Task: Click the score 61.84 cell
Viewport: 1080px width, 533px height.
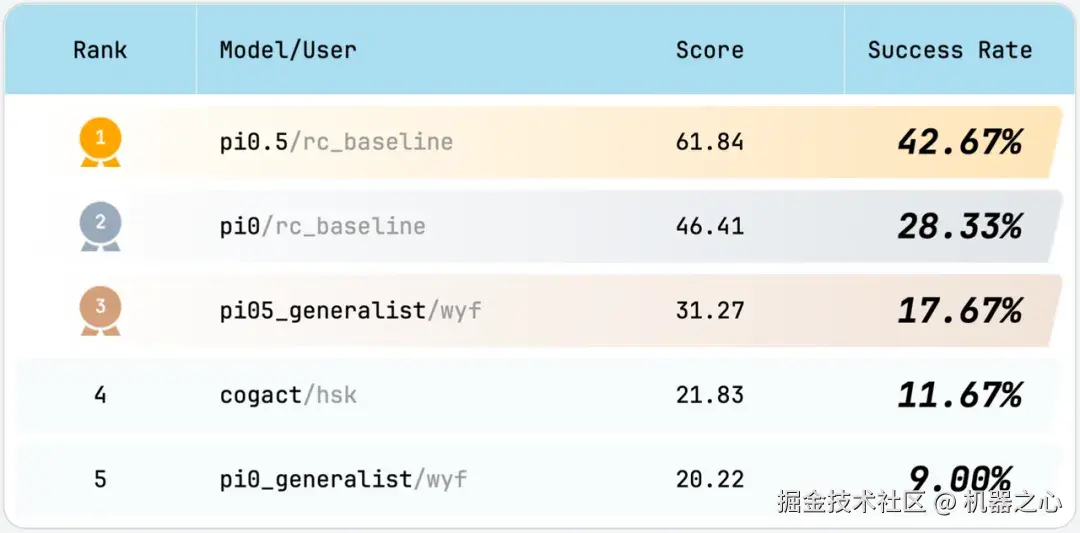Action: click(709, 142)
